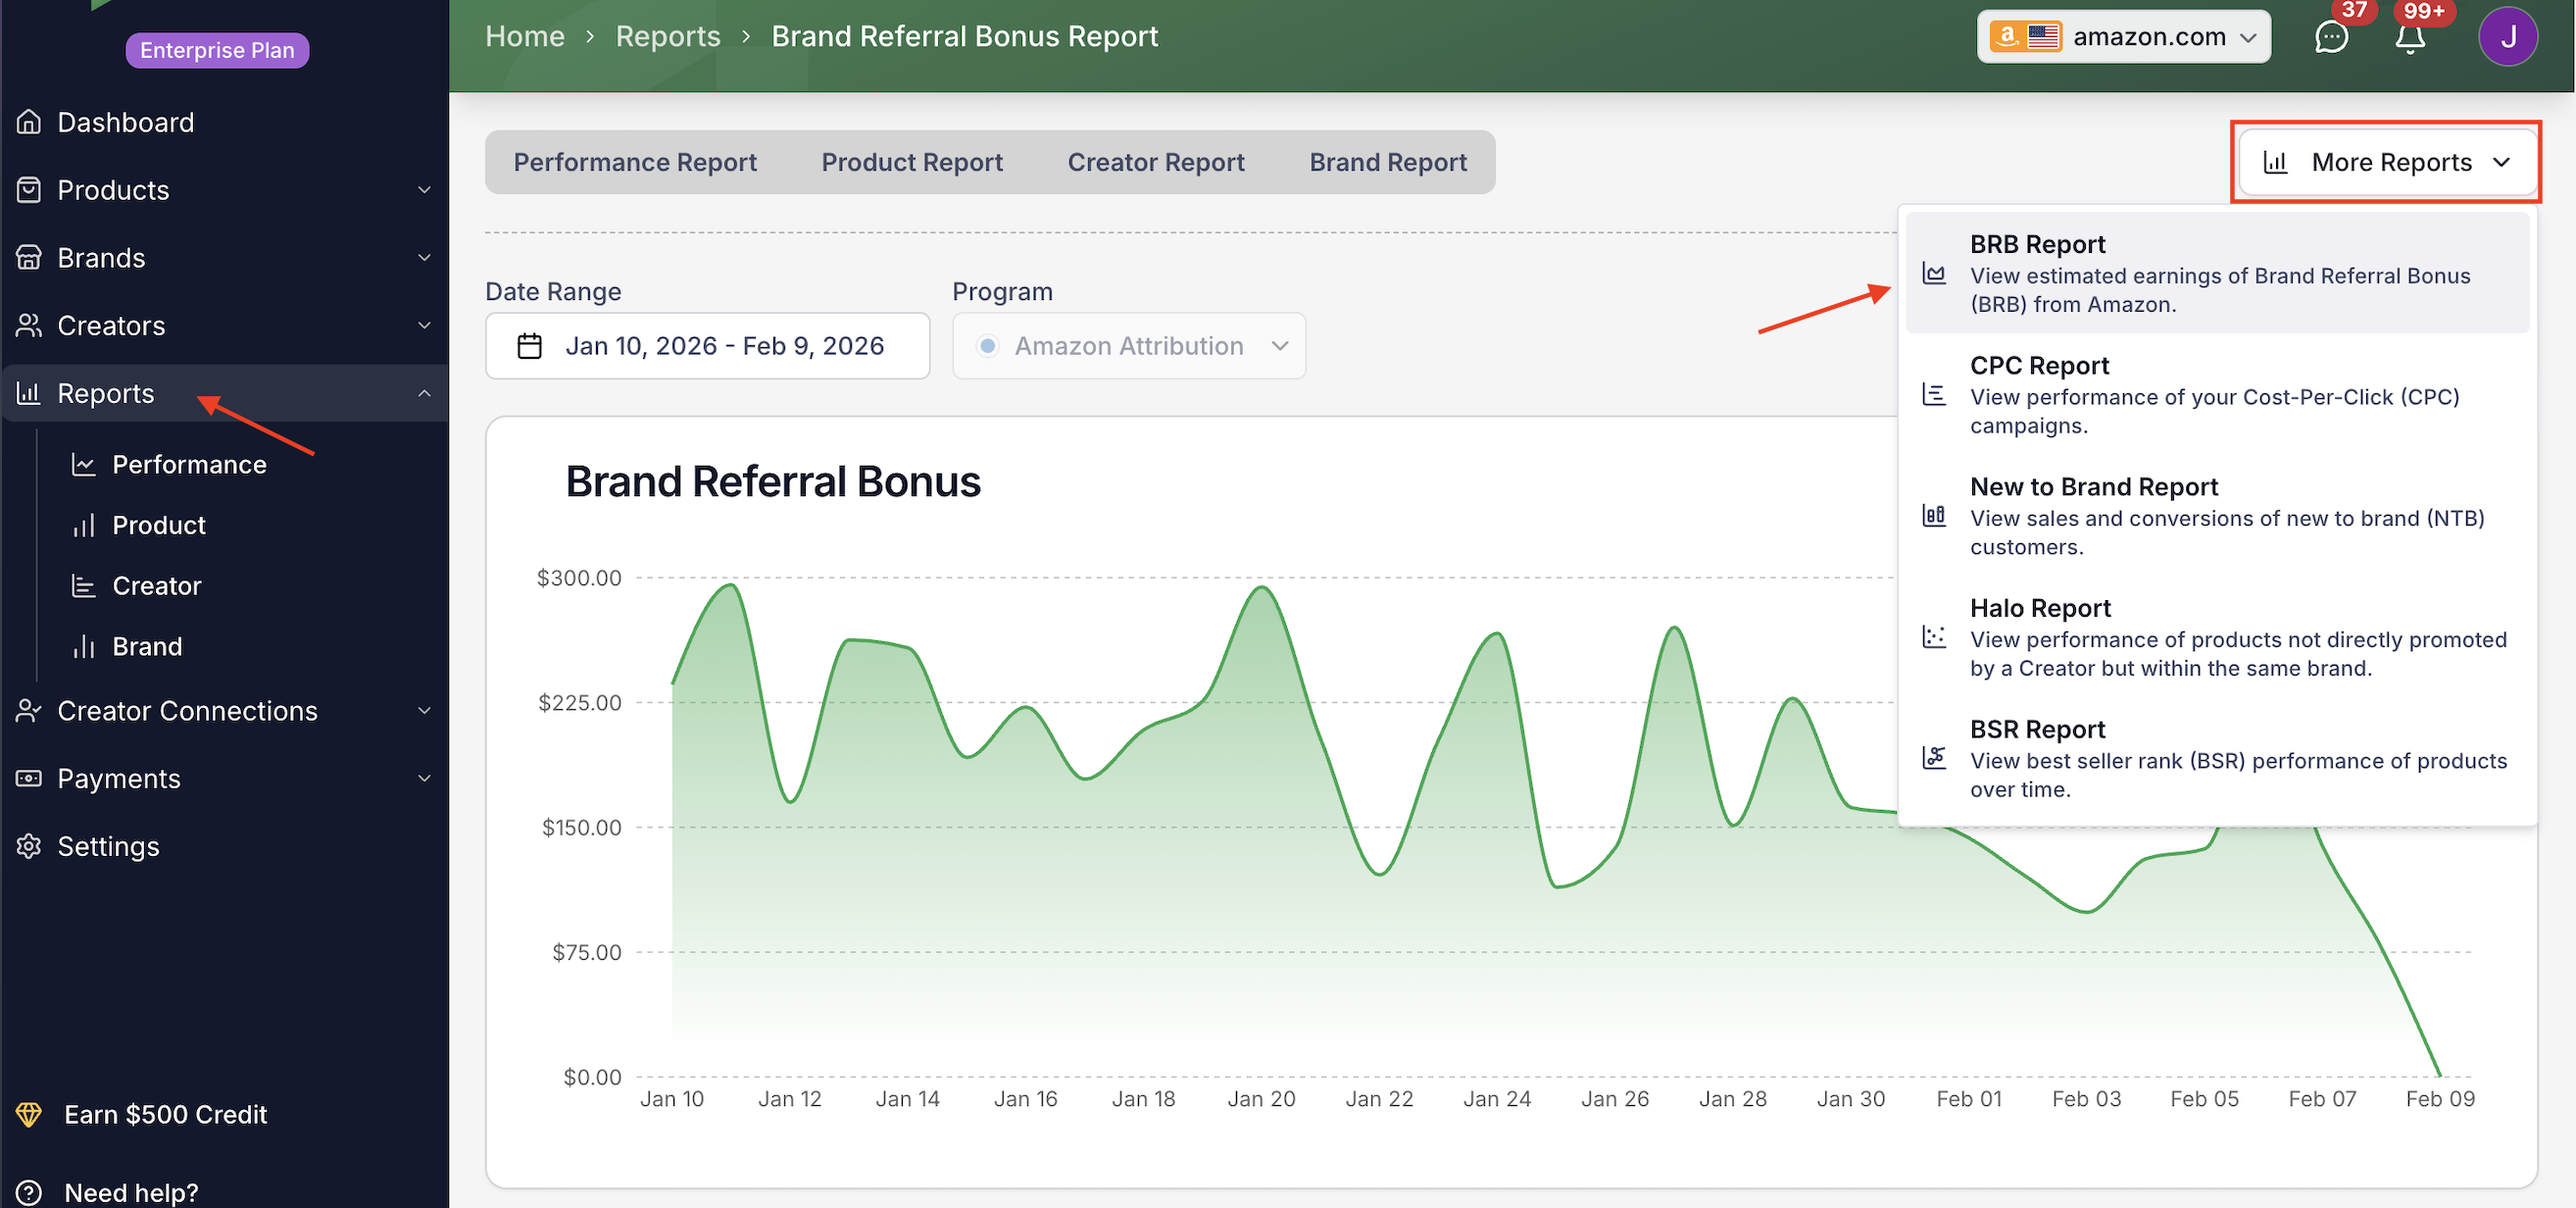The height and width of the screenshot is (1208, 2576).
Task: Click the Earn $500 Credit diamond icon
Action: (29, 1114)
